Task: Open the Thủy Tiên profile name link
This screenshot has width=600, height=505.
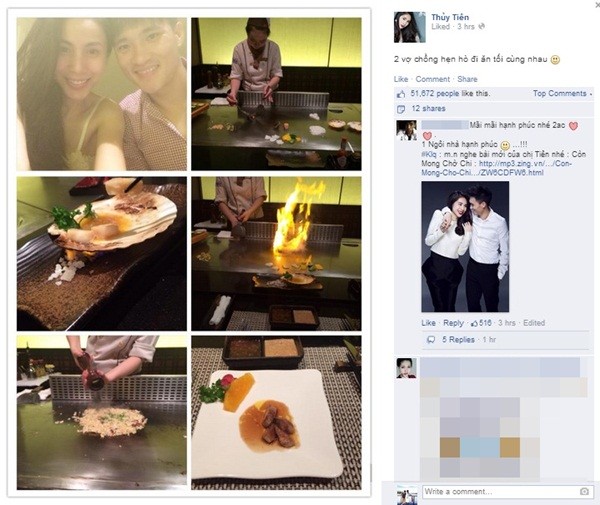Action: (450, 17)
